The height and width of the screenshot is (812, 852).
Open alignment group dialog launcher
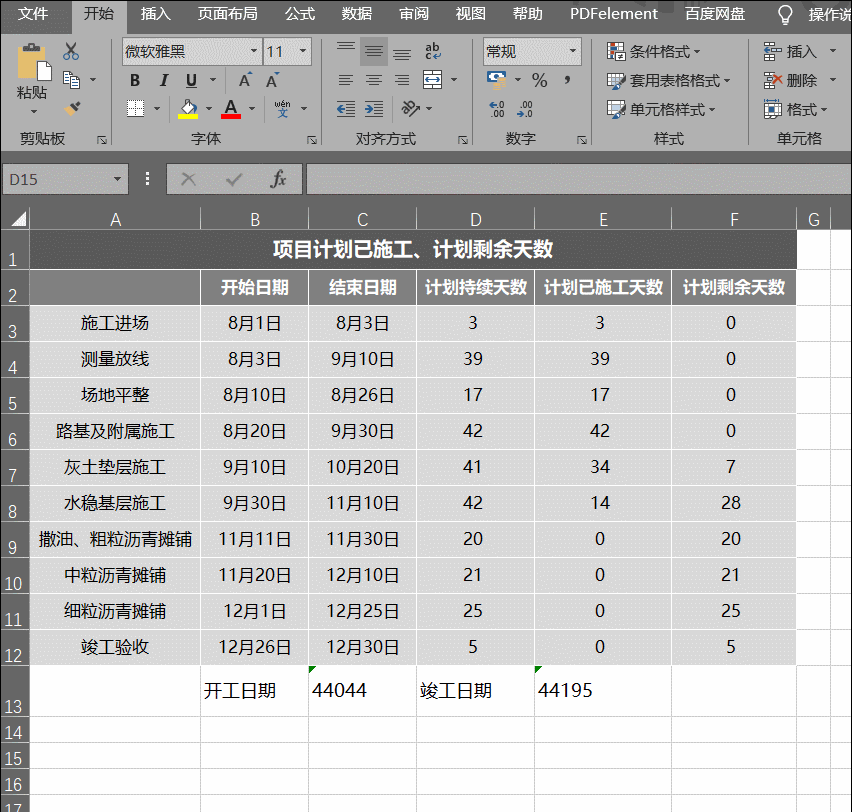tap(463, 140)
